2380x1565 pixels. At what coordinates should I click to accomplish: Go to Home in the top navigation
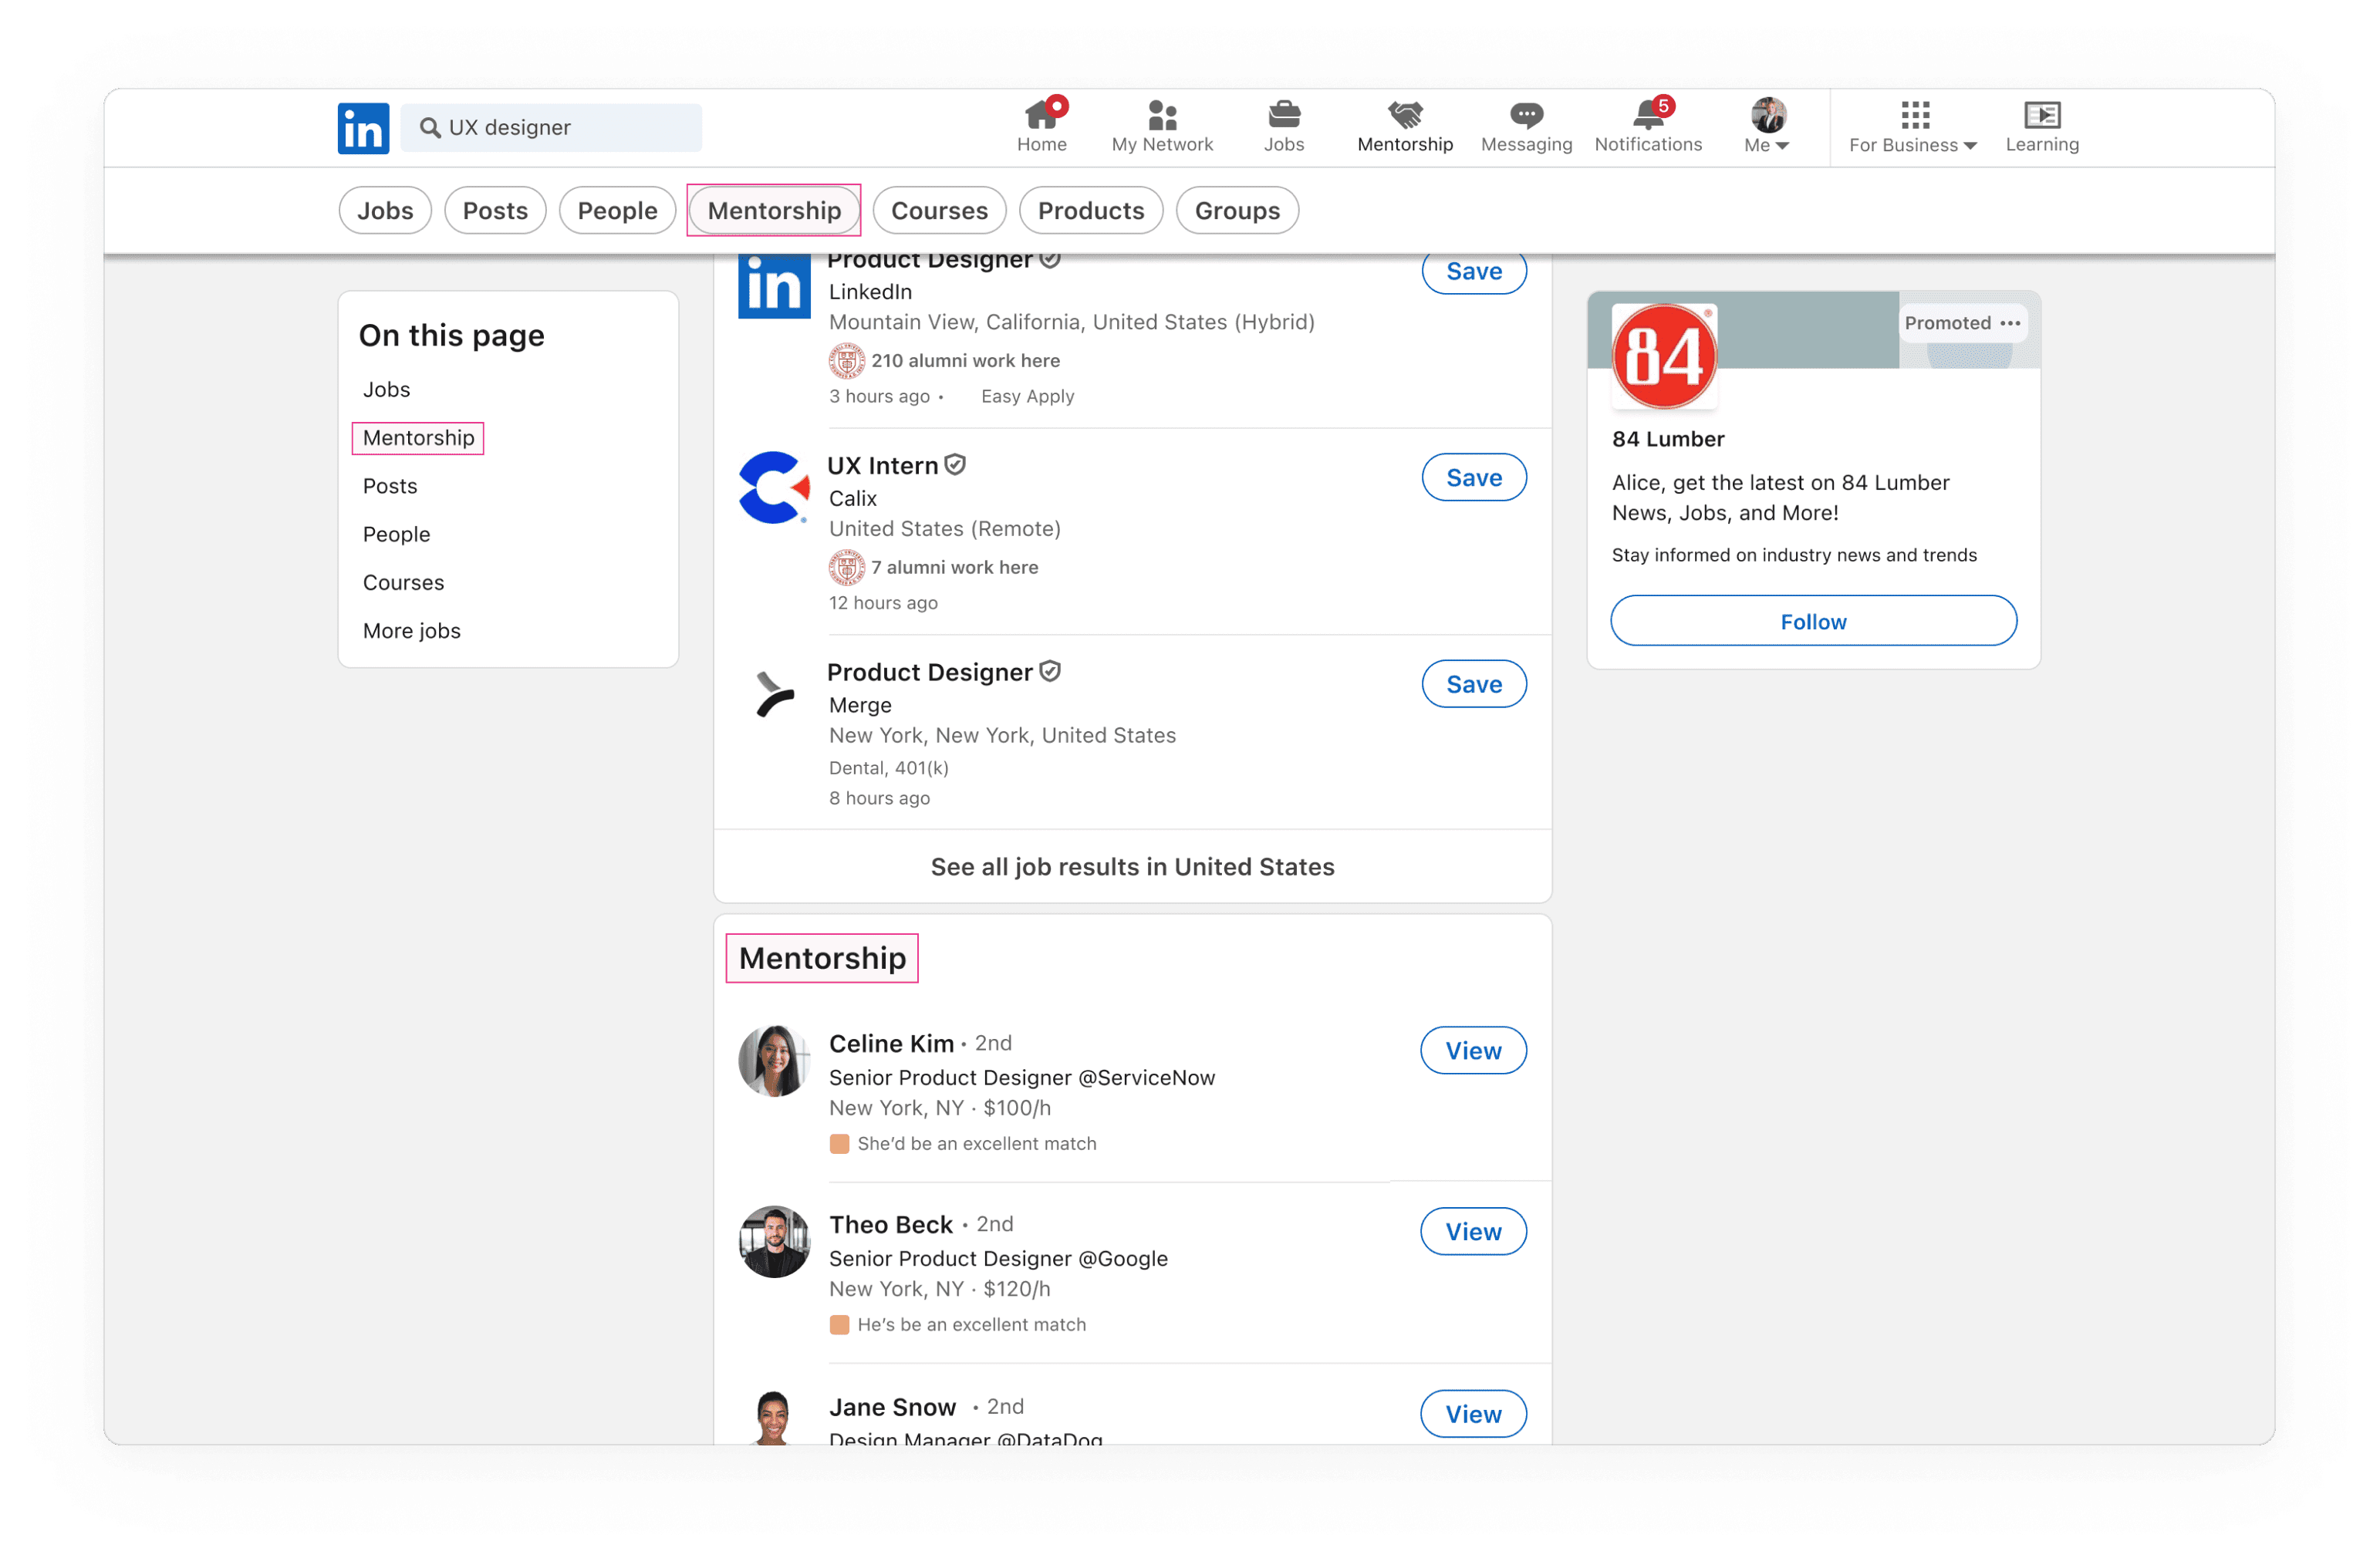pos(1041,127)
